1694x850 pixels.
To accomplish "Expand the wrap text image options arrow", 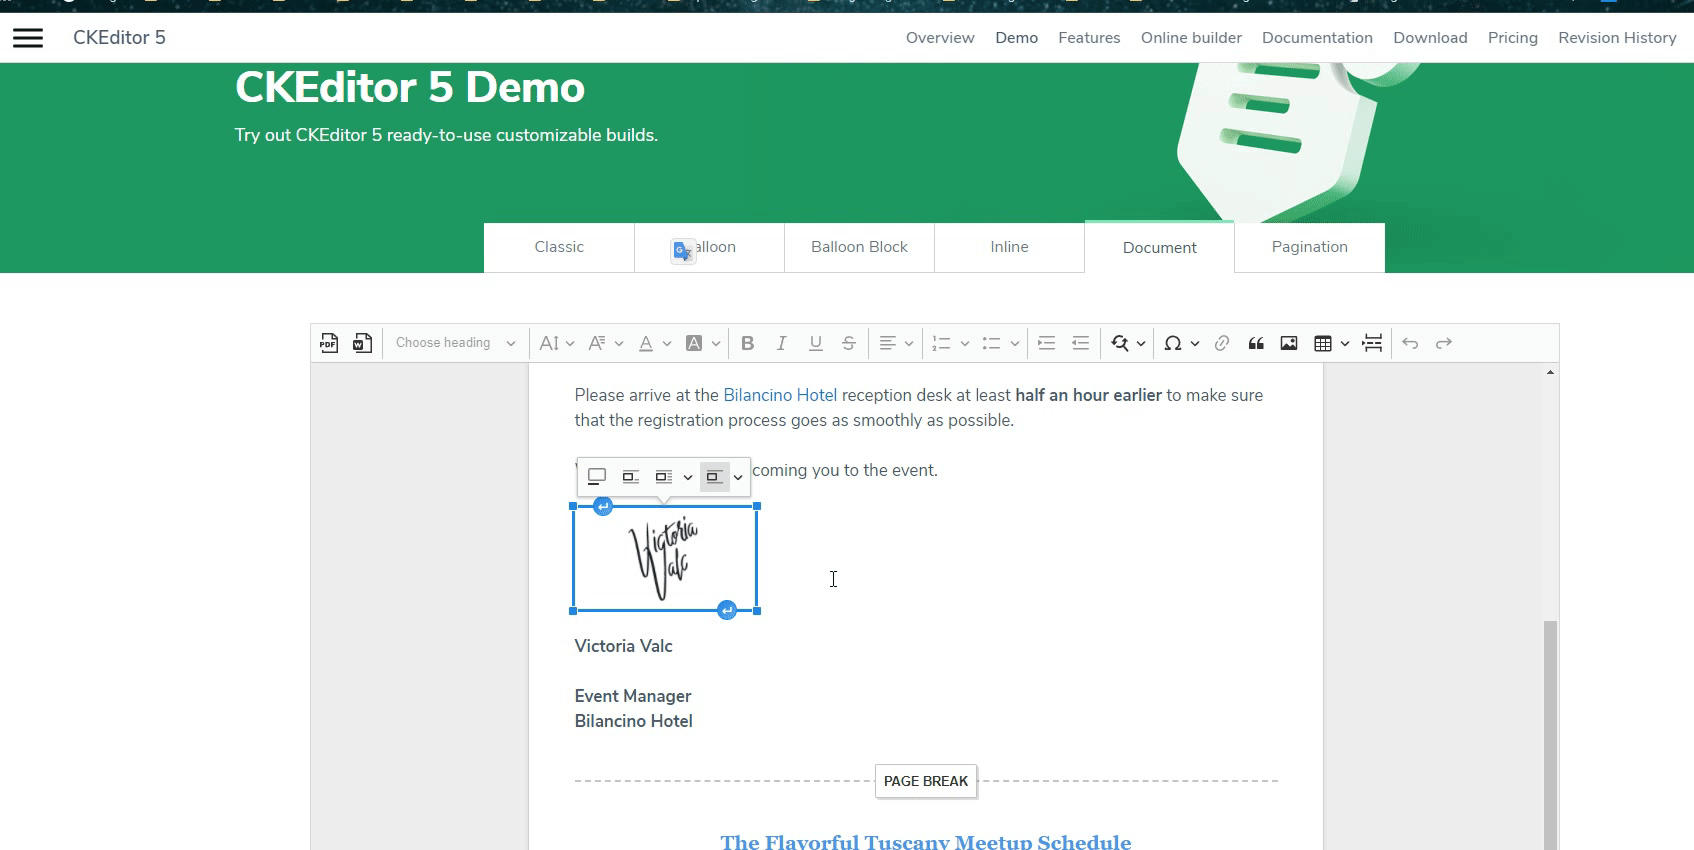I will coord(688,477).
